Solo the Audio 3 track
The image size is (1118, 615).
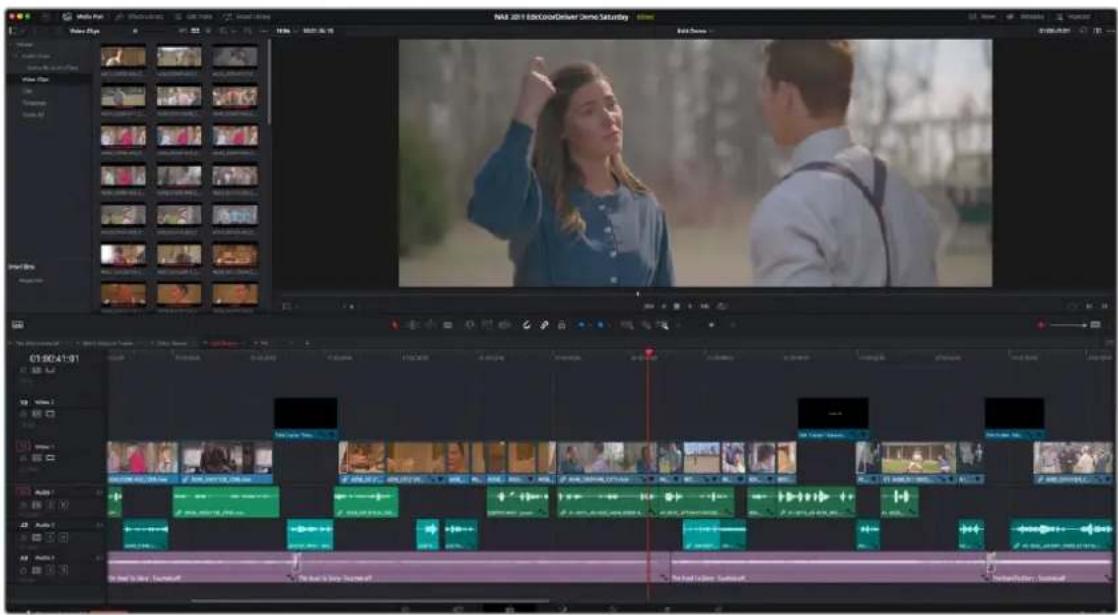click(x=50, y=570)
